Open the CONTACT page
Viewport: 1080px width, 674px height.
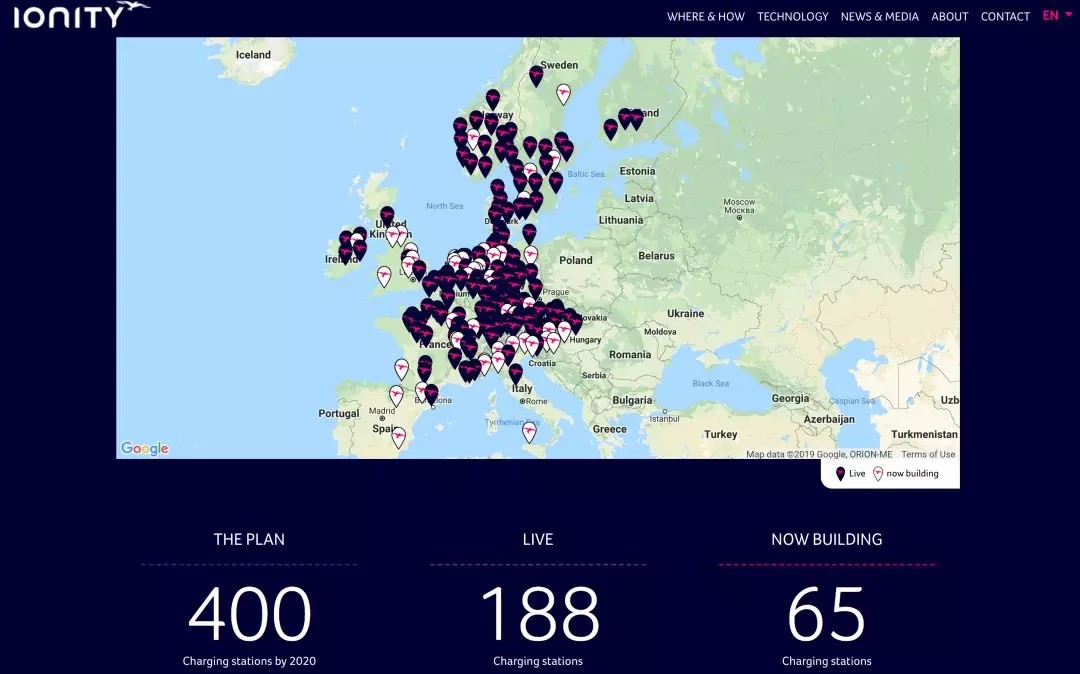(1005, 17)
